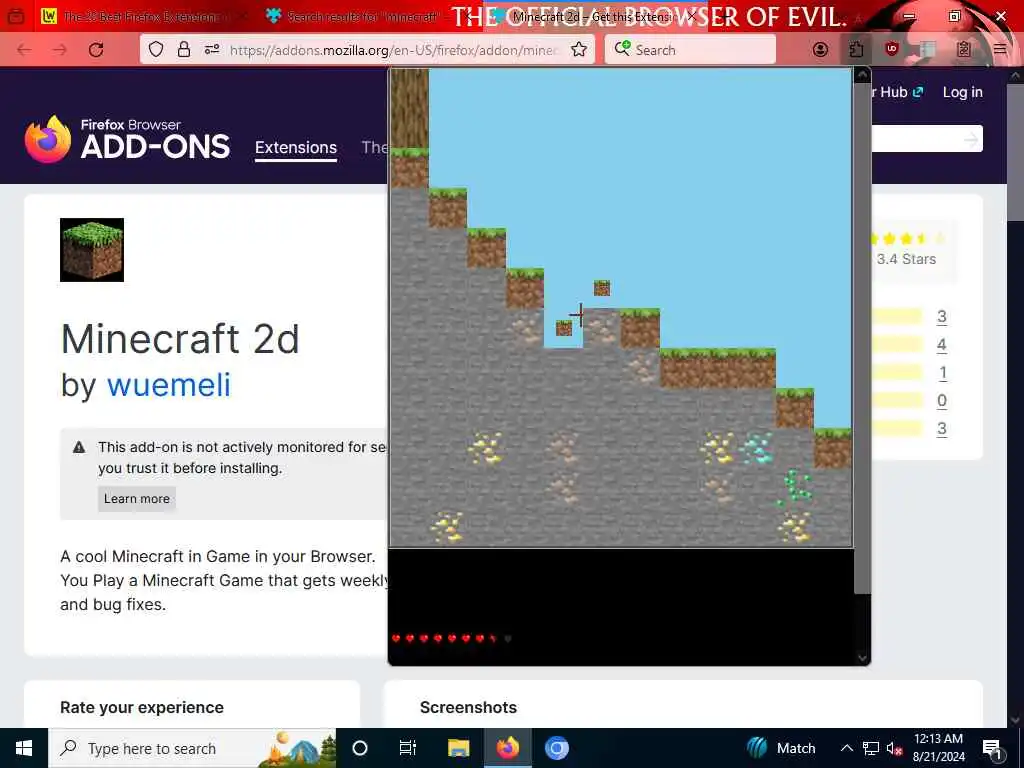Go back to the previous page

tap(24, 50)
